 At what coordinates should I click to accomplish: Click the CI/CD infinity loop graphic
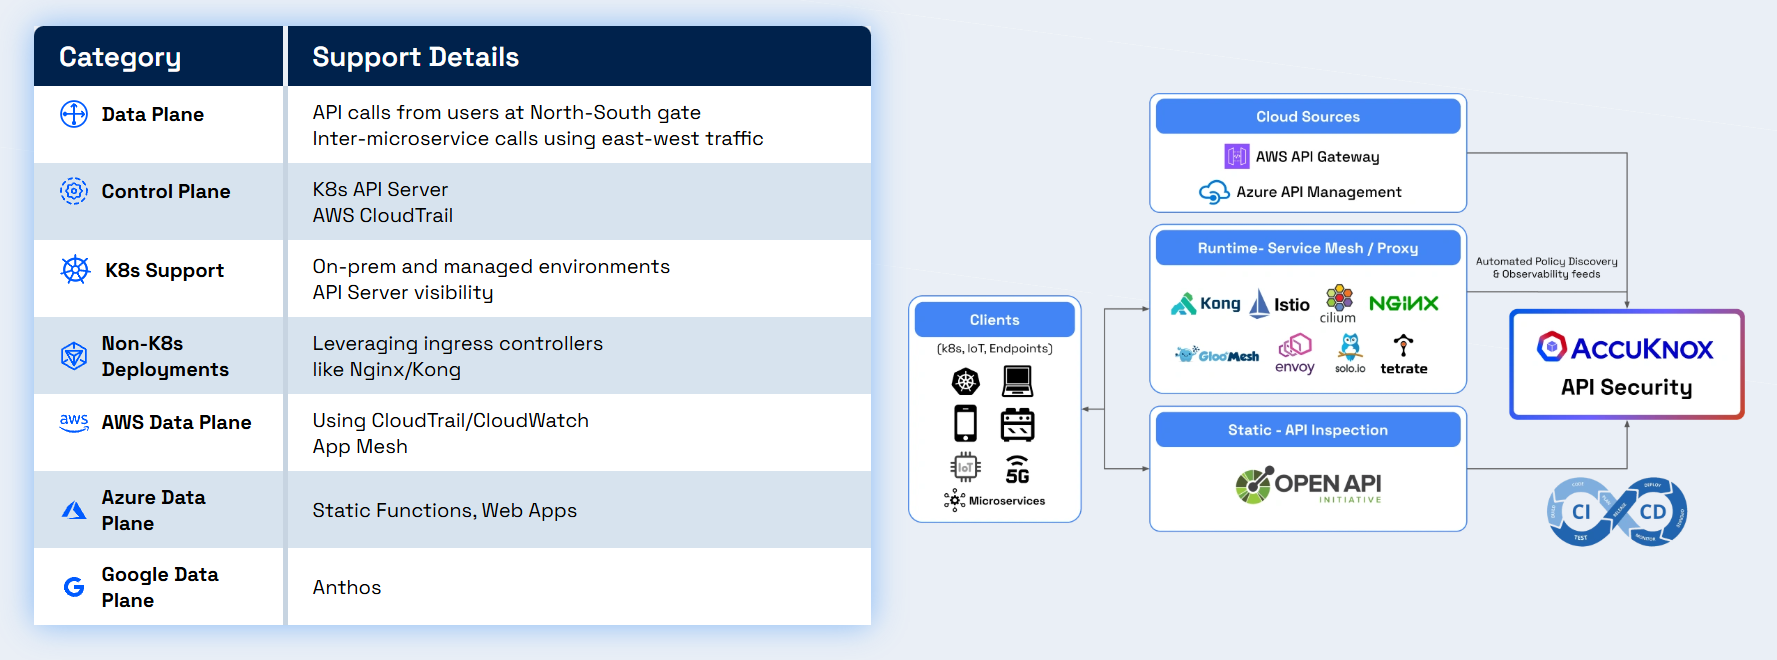point(1617,512)
